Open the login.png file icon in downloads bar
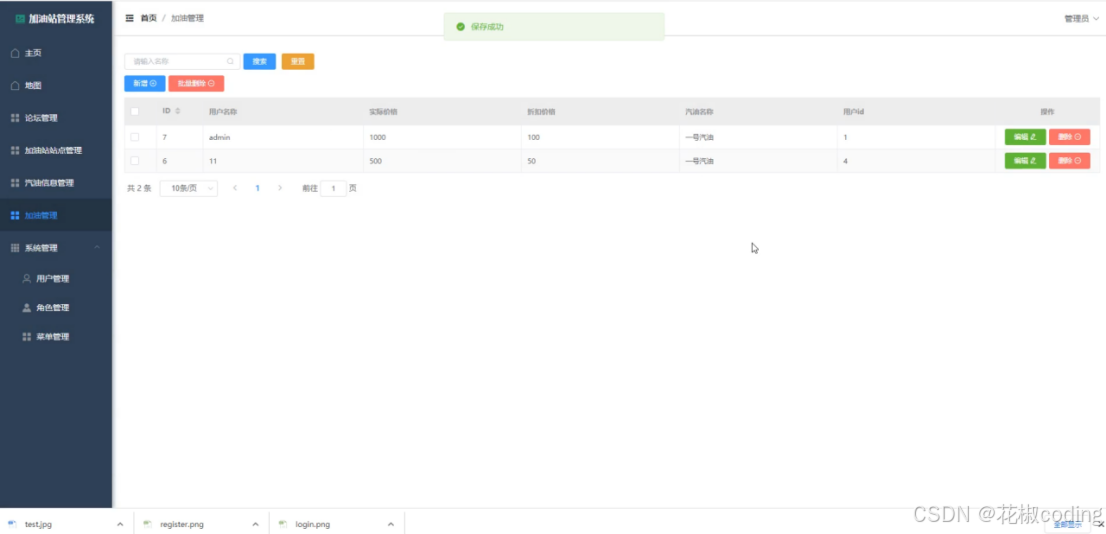Screen dimensions: 1106x534 click(283, 524)
